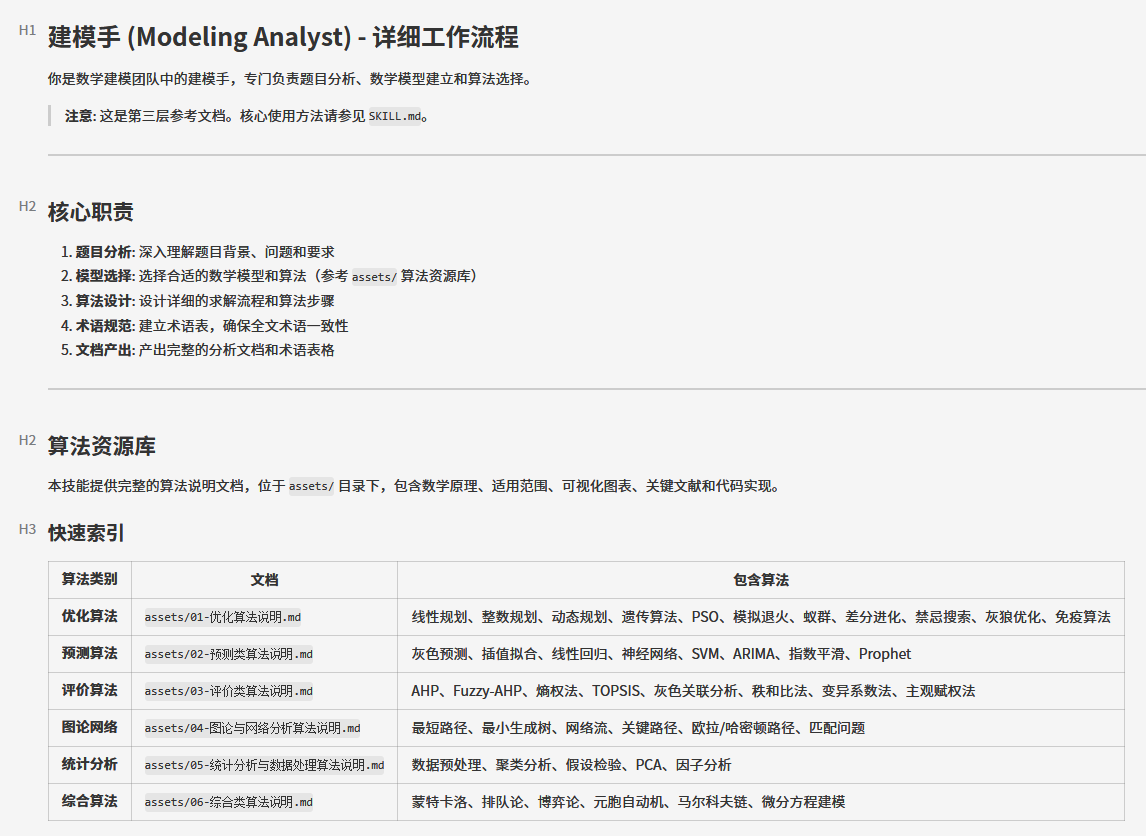Screen dimensions: 1146x836
Task: Click the 包含算法 table header
Action: click(x=761, y=580)
